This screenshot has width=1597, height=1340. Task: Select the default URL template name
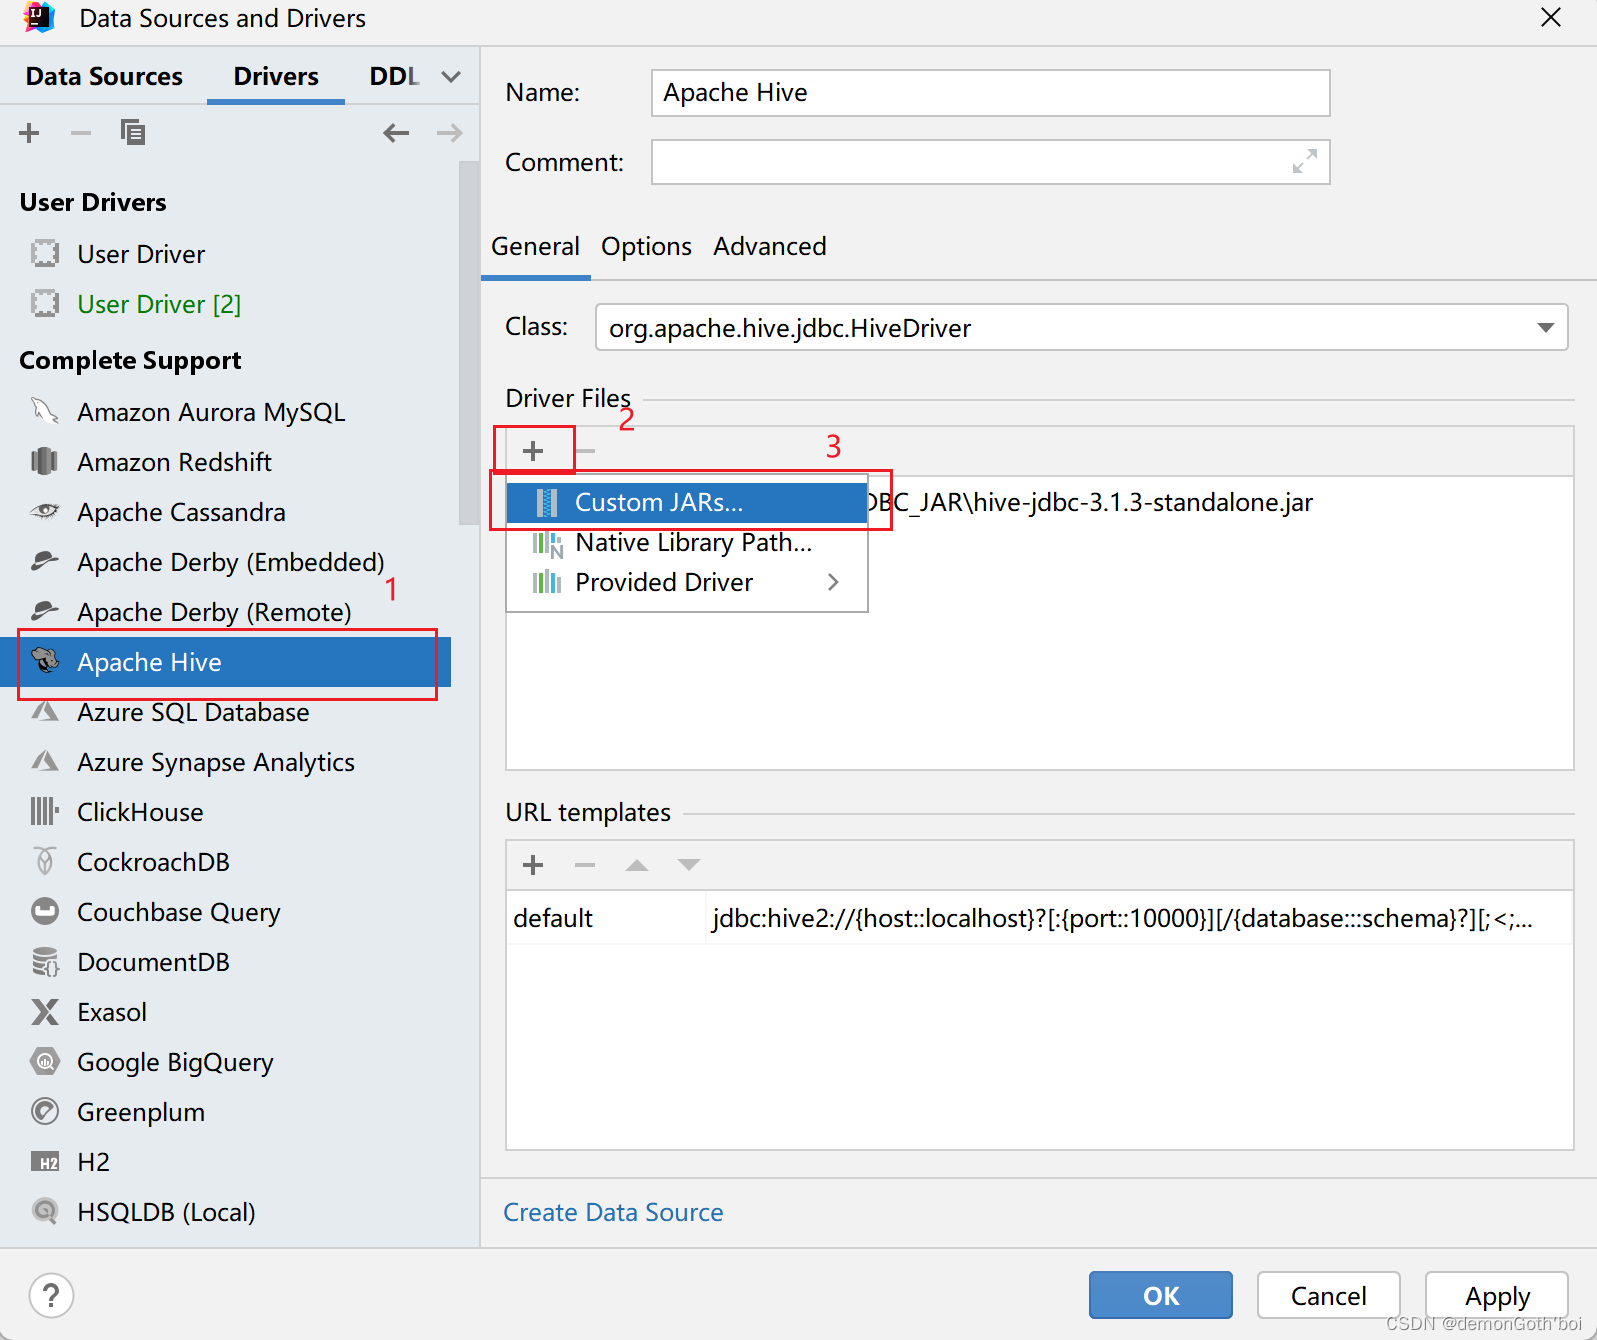tap(553, 918)
